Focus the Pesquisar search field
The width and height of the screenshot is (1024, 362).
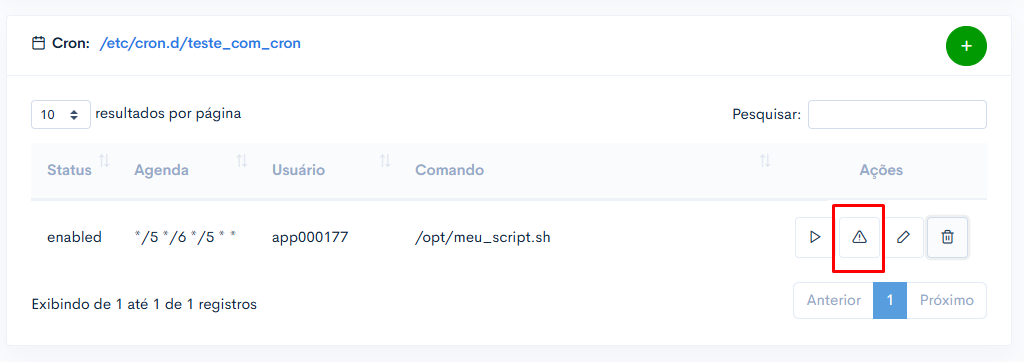(x=897, y=114)
